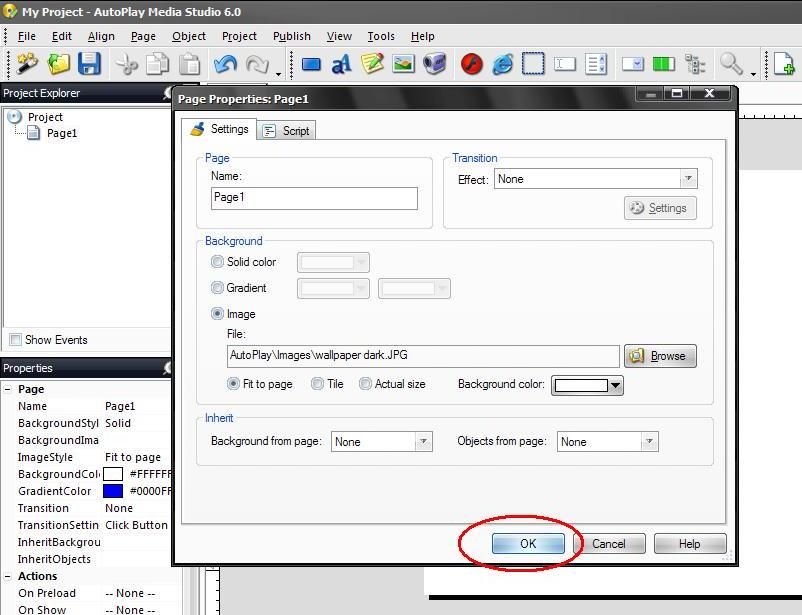
Task: Click Browse to choose an image file
Action: [x=659, y=356]
